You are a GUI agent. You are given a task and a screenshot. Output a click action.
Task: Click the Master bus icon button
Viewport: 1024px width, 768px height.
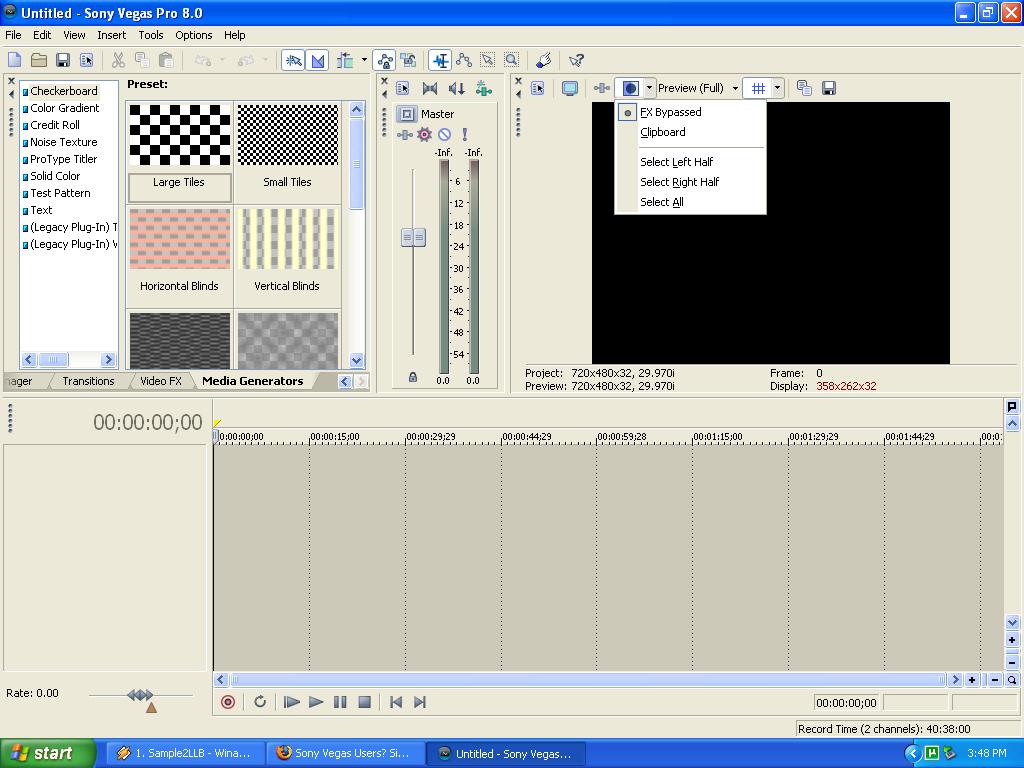click(x=407, y=114)
